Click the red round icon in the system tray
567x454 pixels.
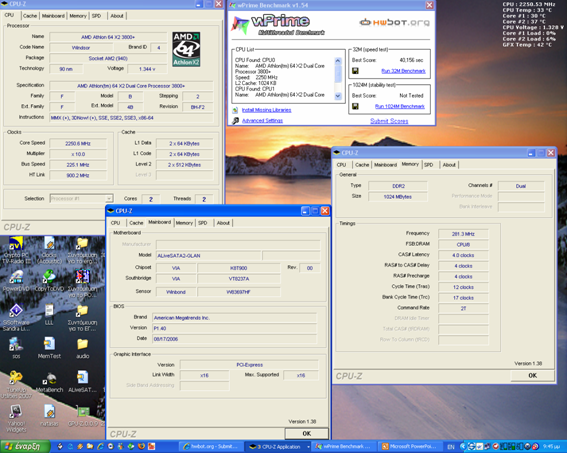[x=496, y=447]
